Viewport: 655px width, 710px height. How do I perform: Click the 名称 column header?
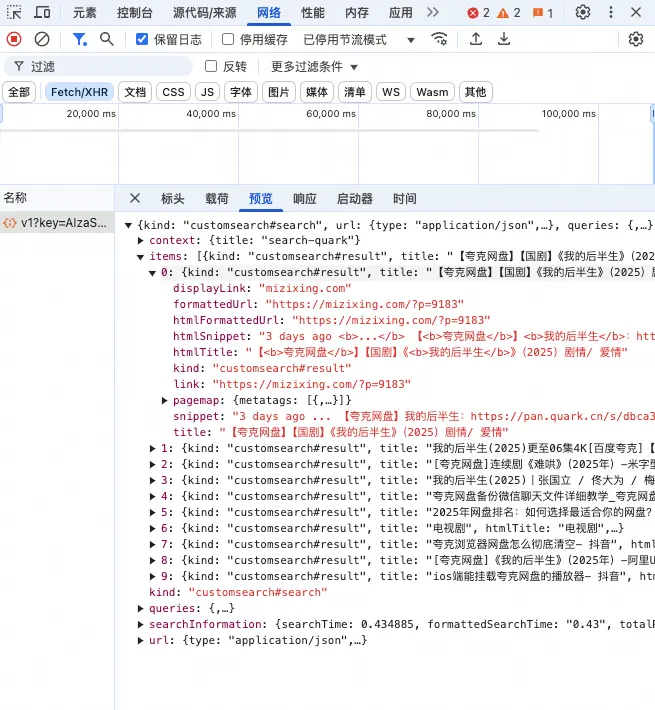pyautogui.click(x=57, y=198)
